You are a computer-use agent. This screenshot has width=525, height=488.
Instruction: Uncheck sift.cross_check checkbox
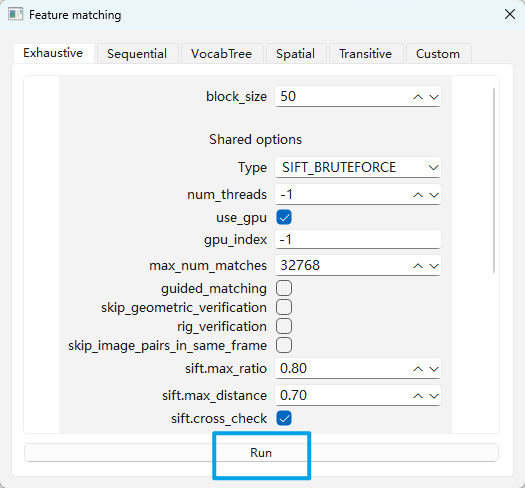[x=284, y=418]
